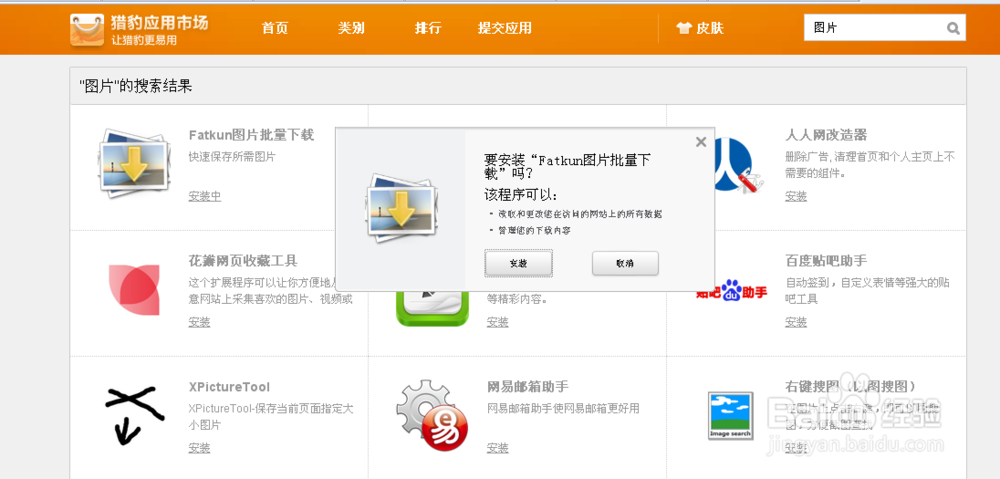Image resolution: width=1000 pixels, height=479 pixels.
Task: Open the XPictureTool title link
Action: pyautogui.click(x=229, y=387)
